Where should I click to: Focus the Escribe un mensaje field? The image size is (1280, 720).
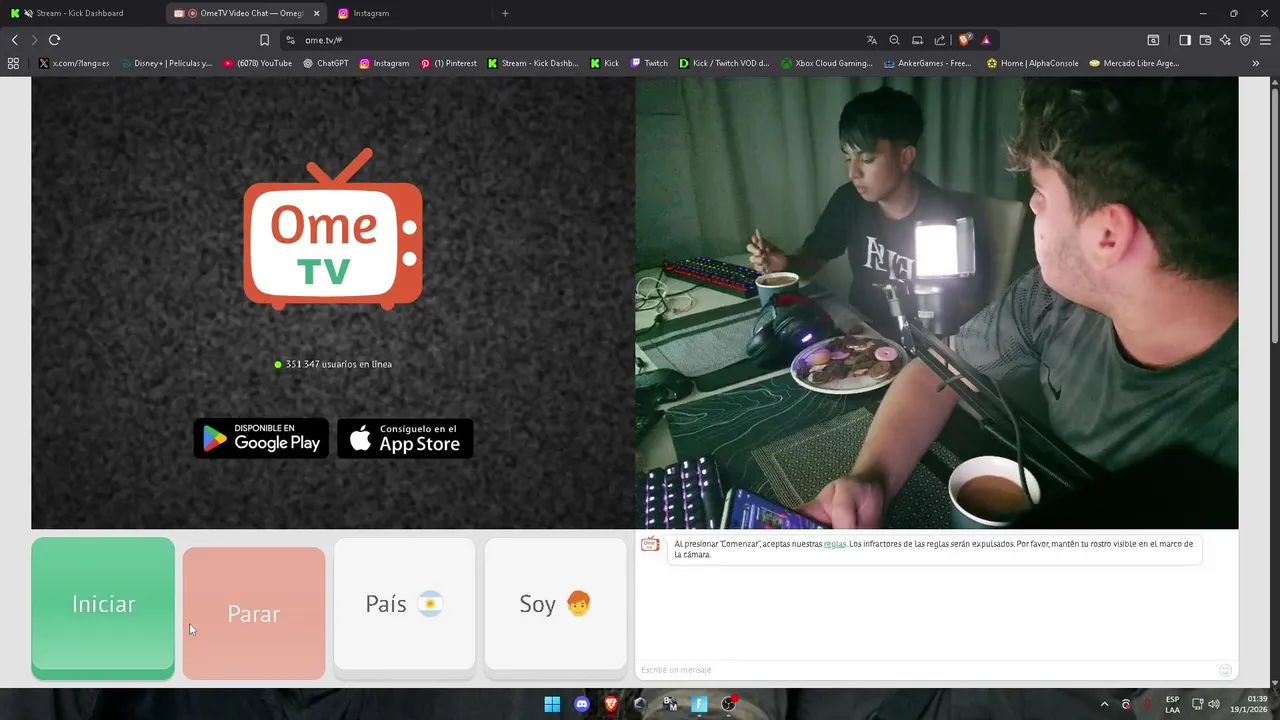coord(925,670)
